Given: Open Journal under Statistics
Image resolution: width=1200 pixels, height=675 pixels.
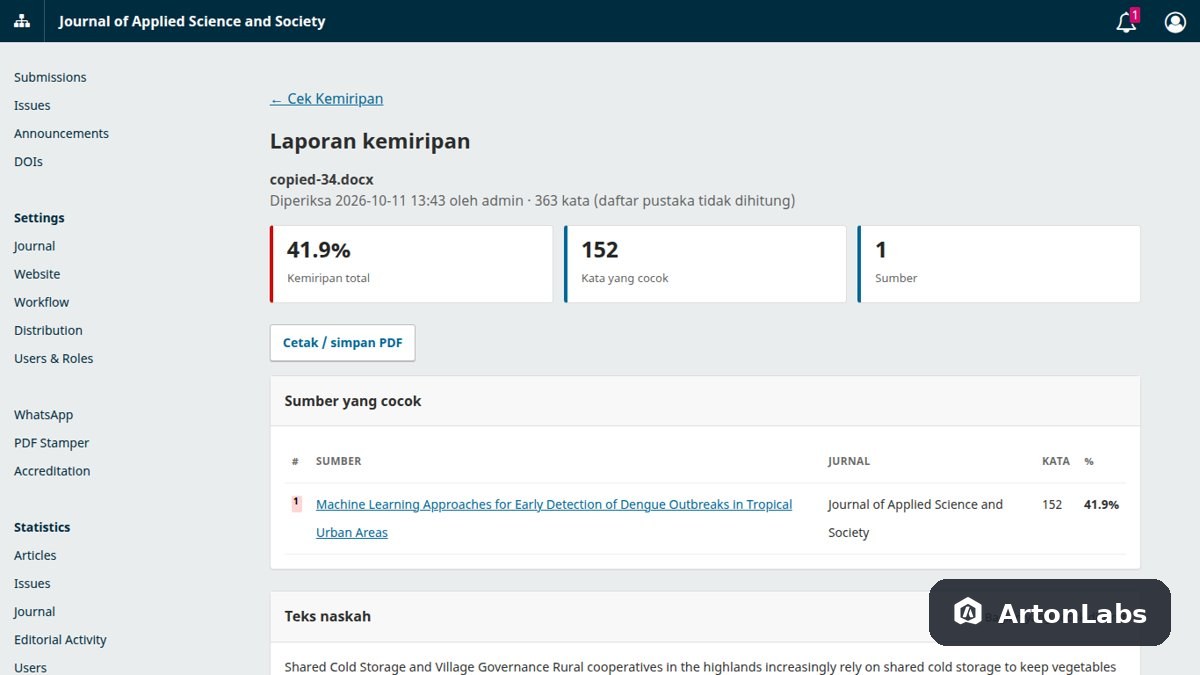Looking at the screenshot, I should (x=34, y=611).
